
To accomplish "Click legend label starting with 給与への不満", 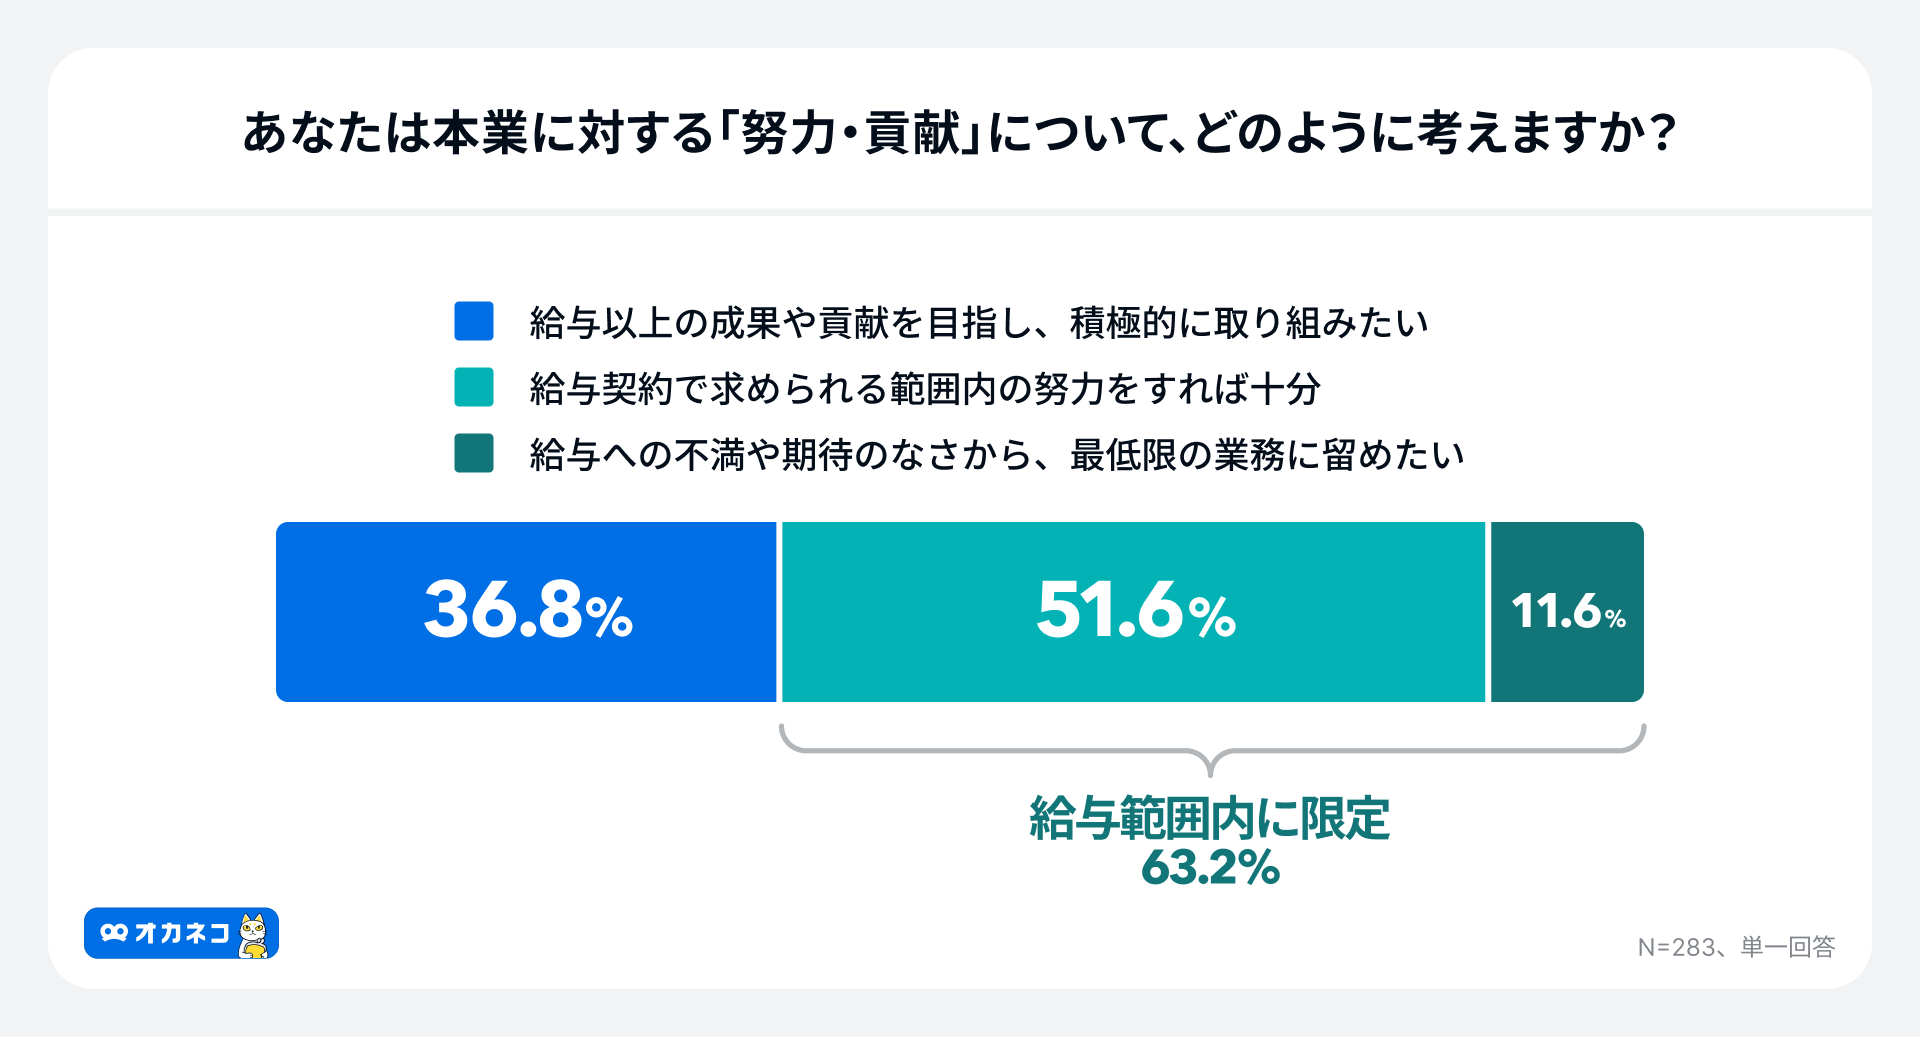I will click(x=997, y=455).
